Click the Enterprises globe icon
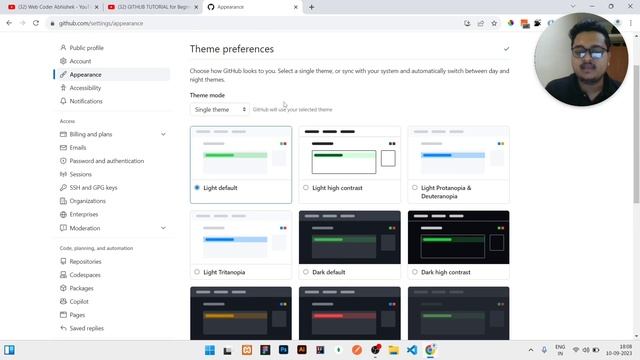 (x=63, y=214)
